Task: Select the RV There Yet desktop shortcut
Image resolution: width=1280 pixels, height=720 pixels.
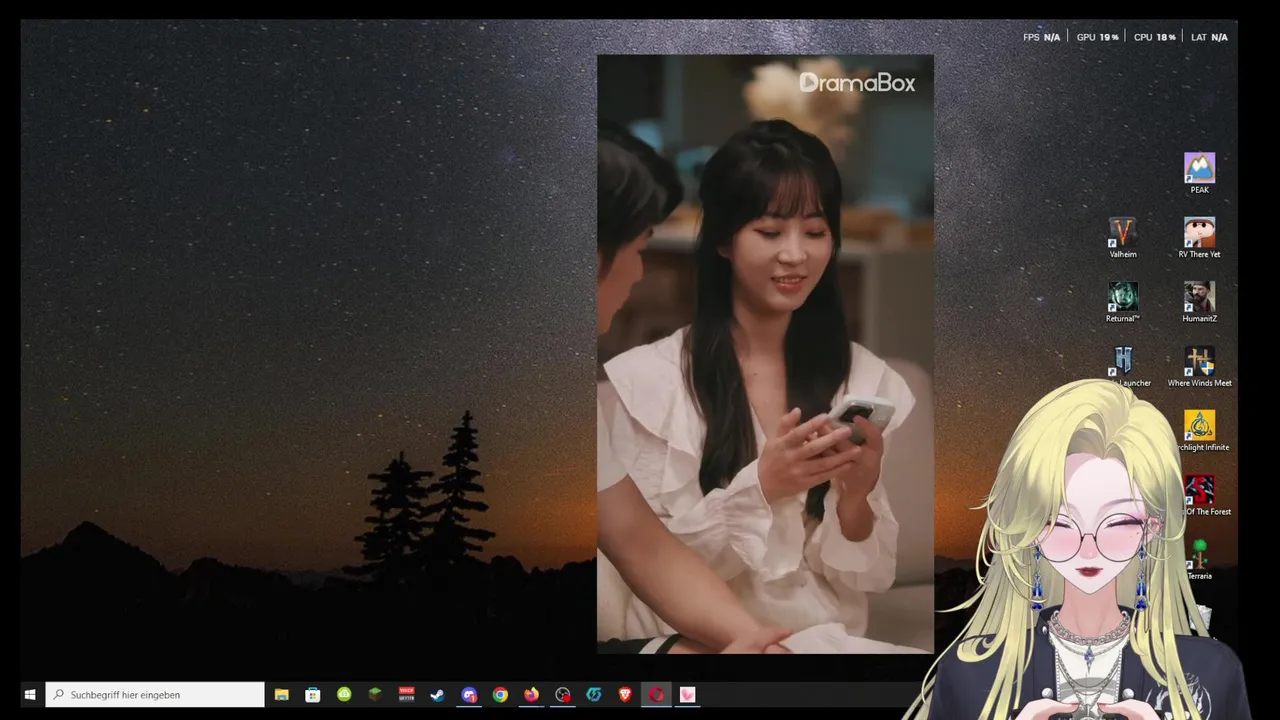Action: coord(1199,238)
